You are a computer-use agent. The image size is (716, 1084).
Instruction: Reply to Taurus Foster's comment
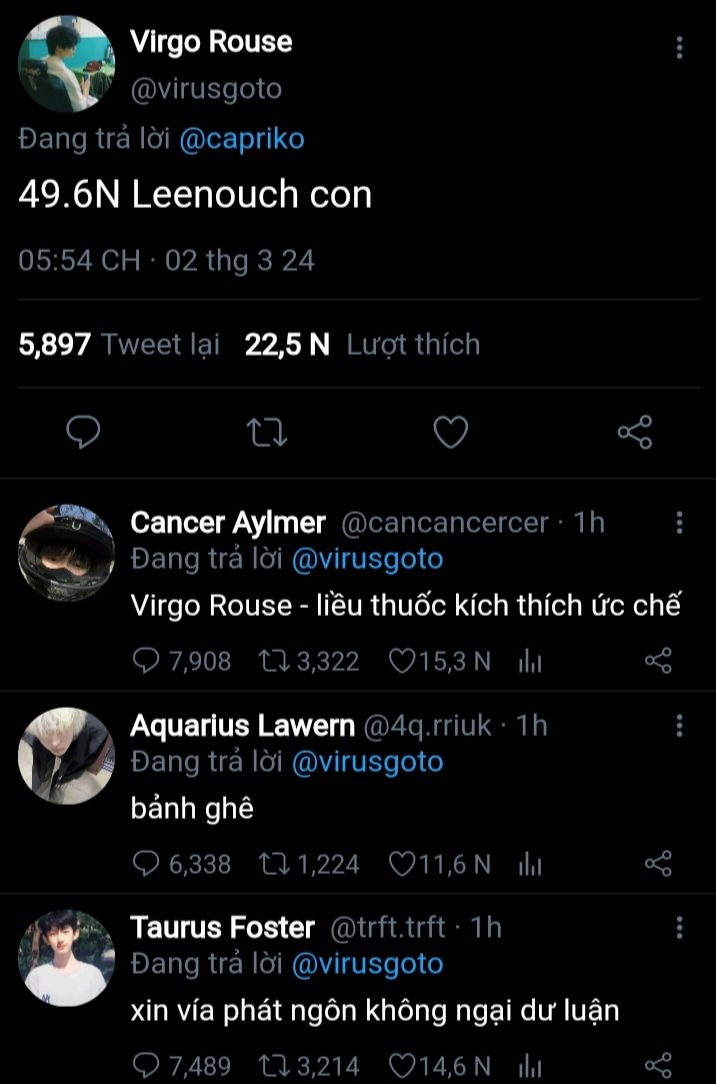[146, 1066]
